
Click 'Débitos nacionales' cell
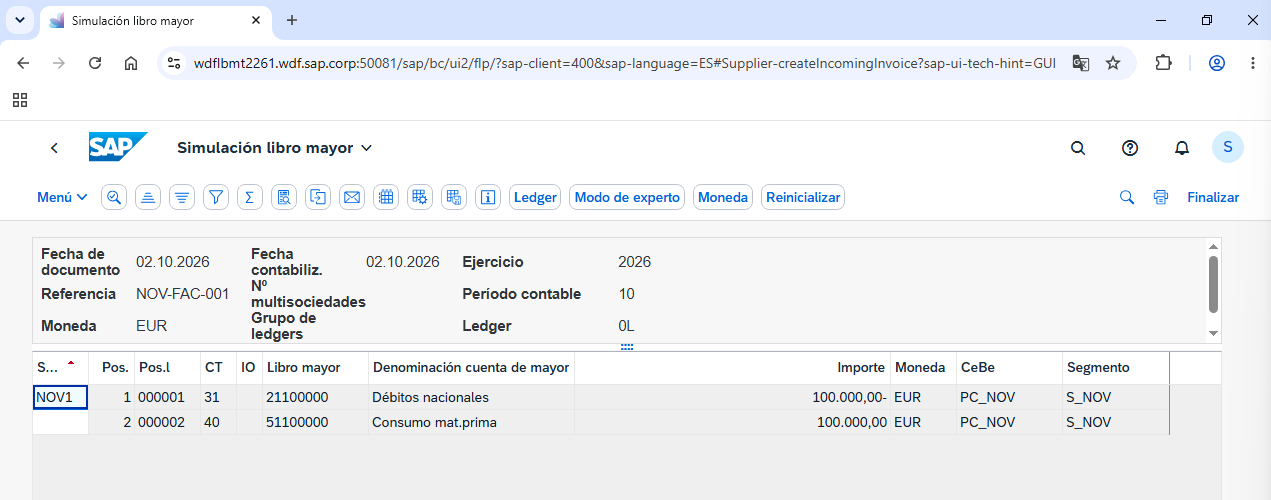pyautogui.click(x=471, y=397)
